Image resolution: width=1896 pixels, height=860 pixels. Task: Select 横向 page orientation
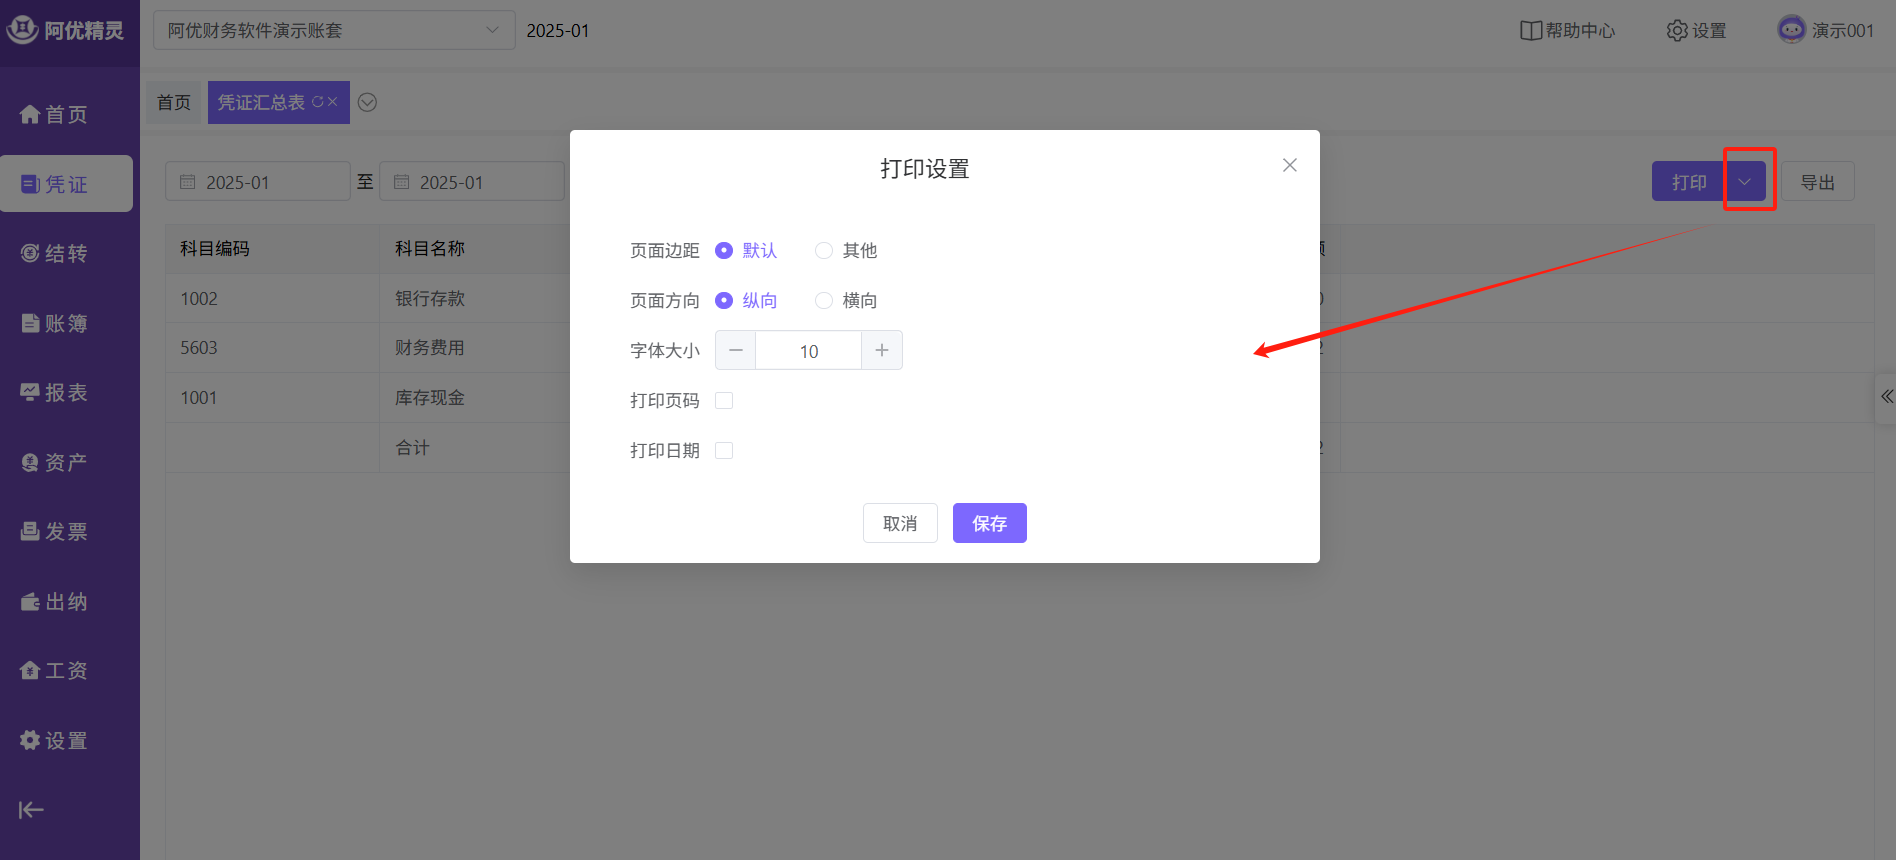824,301
